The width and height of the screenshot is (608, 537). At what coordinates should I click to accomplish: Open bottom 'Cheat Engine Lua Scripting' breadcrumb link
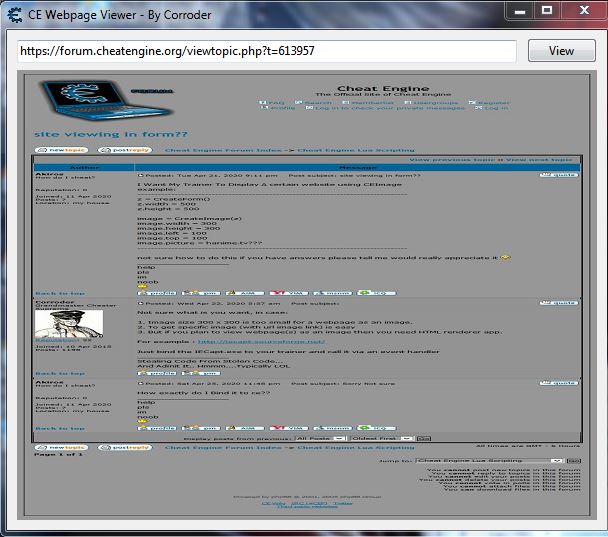356,447
